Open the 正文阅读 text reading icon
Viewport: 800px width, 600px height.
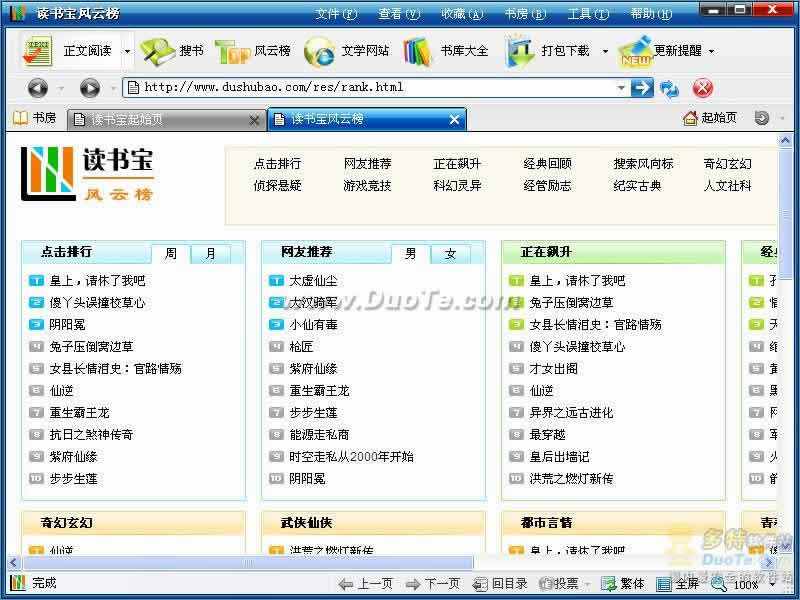click(x=37, y=51)
